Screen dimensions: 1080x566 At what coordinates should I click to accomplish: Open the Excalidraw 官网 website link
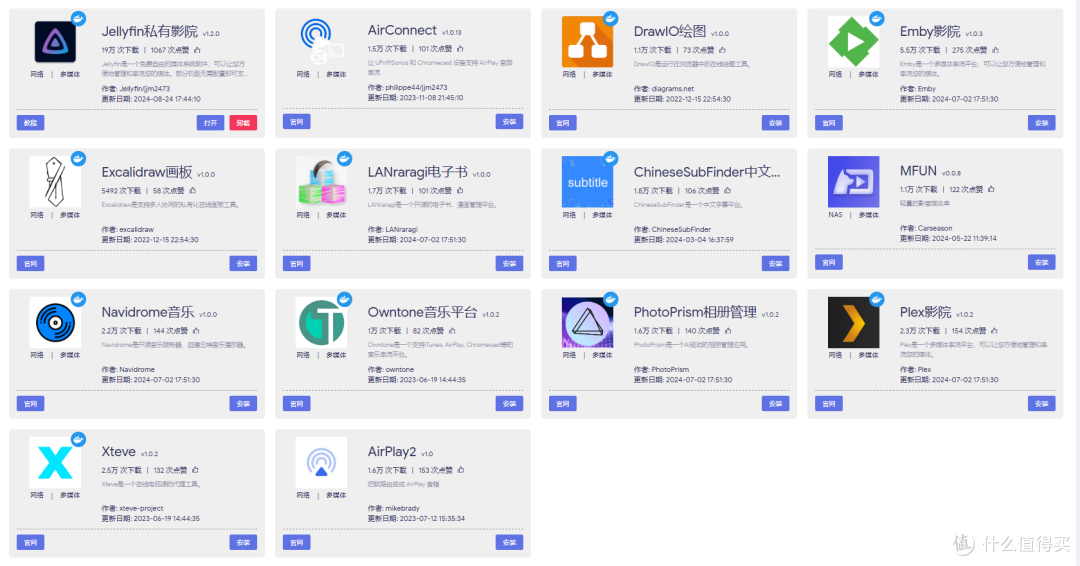click(30, 263)
